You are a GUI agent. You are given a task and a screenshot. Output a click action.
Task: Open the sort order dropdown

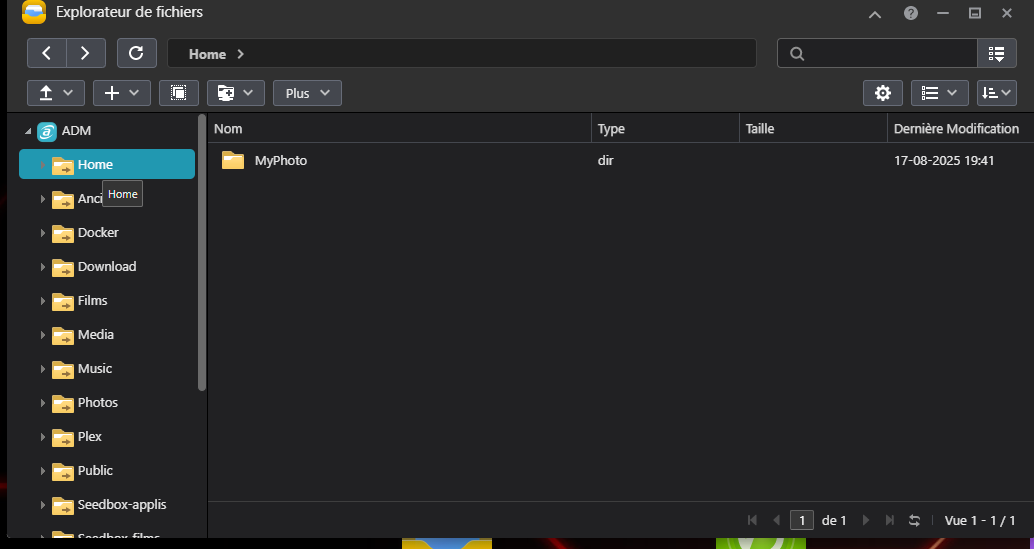pos(996,93)
